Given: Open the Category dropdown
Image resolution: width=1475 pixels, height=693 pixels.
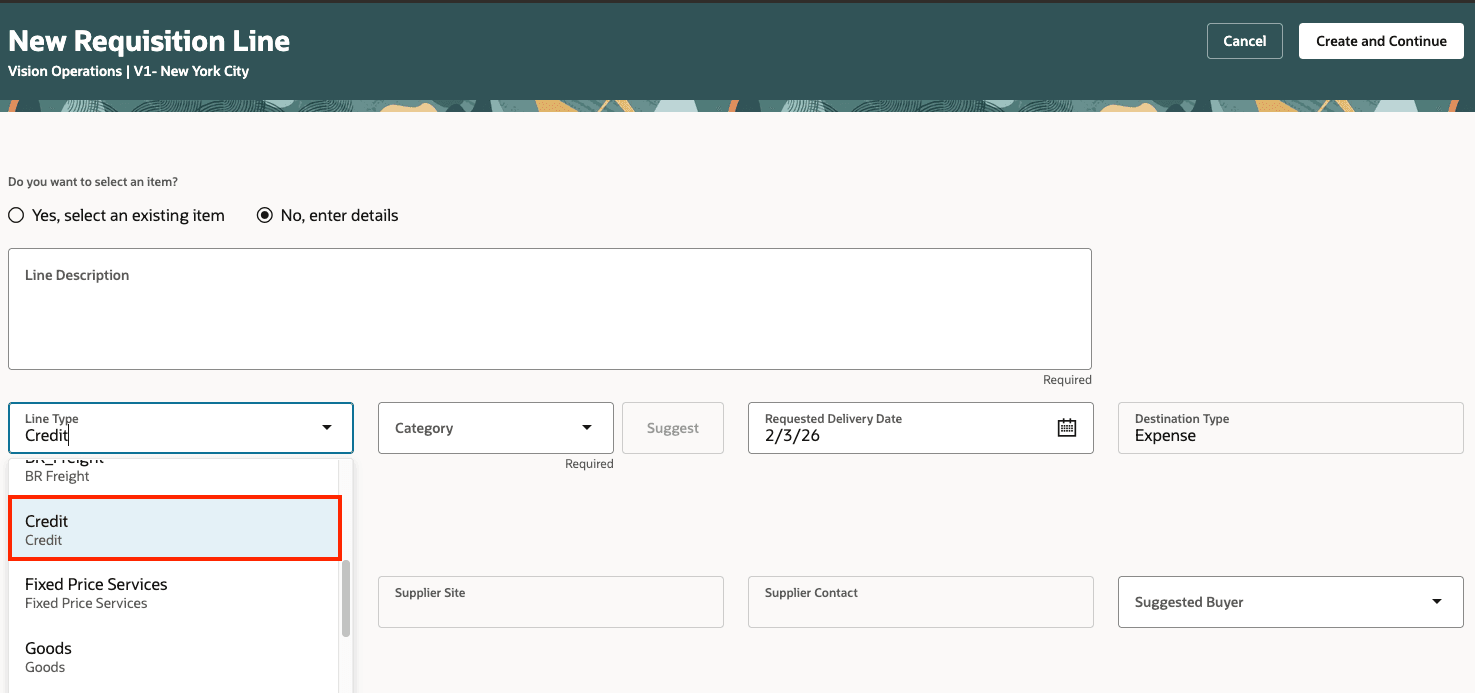Looking at the screenshot, I should [x=587, y=427].
